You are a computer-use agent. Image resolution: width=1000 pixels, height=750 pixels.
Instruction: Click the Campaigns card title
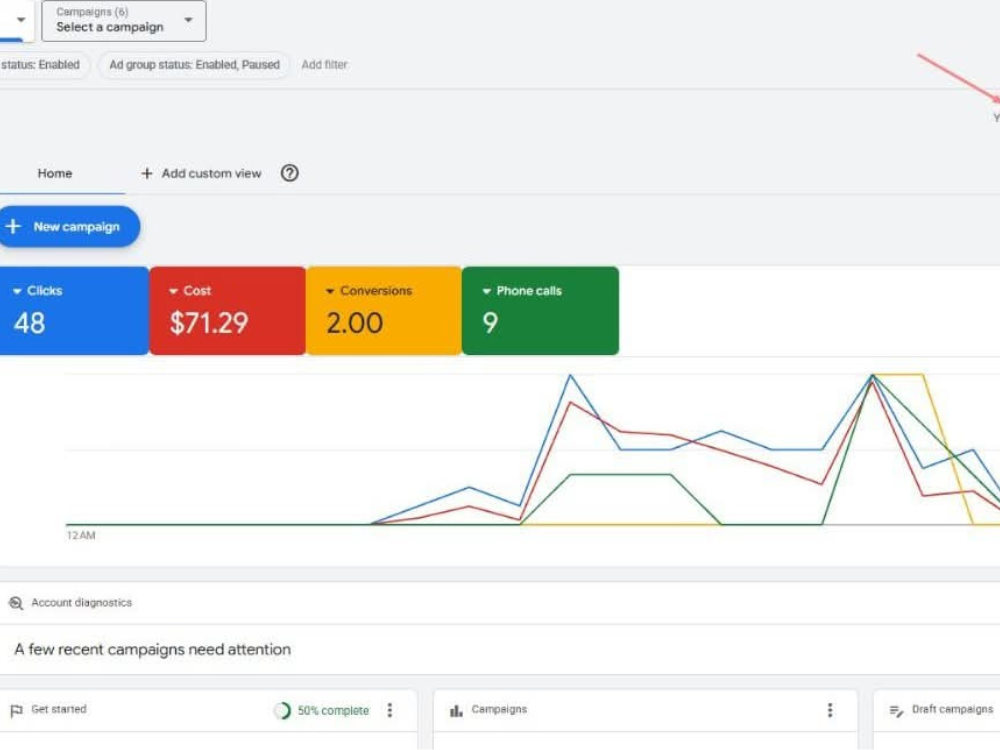point(499,709)
